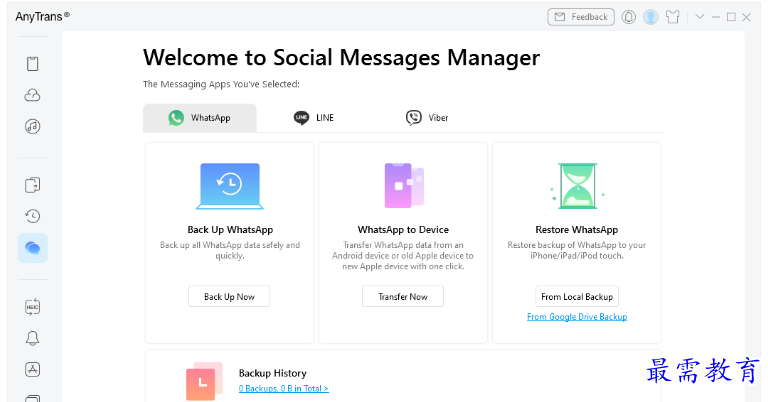The width and height of the screenshot is (768, 402).
Task: Click the Back Up WhatsApp laptop illustration
Action: (230, 186)
